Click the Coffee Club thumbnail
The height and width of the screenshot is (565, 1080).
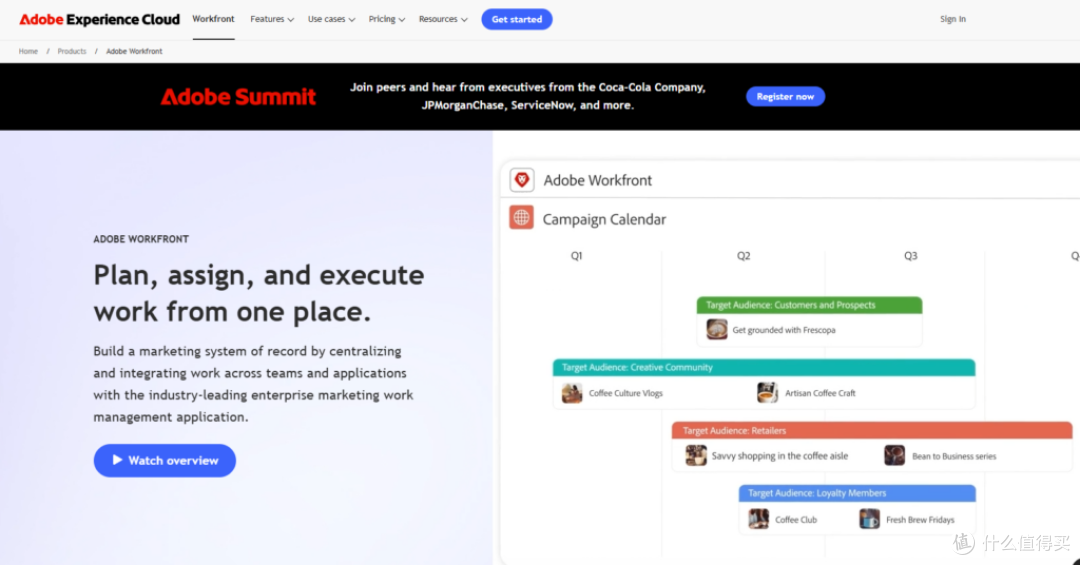pos(758,519)
